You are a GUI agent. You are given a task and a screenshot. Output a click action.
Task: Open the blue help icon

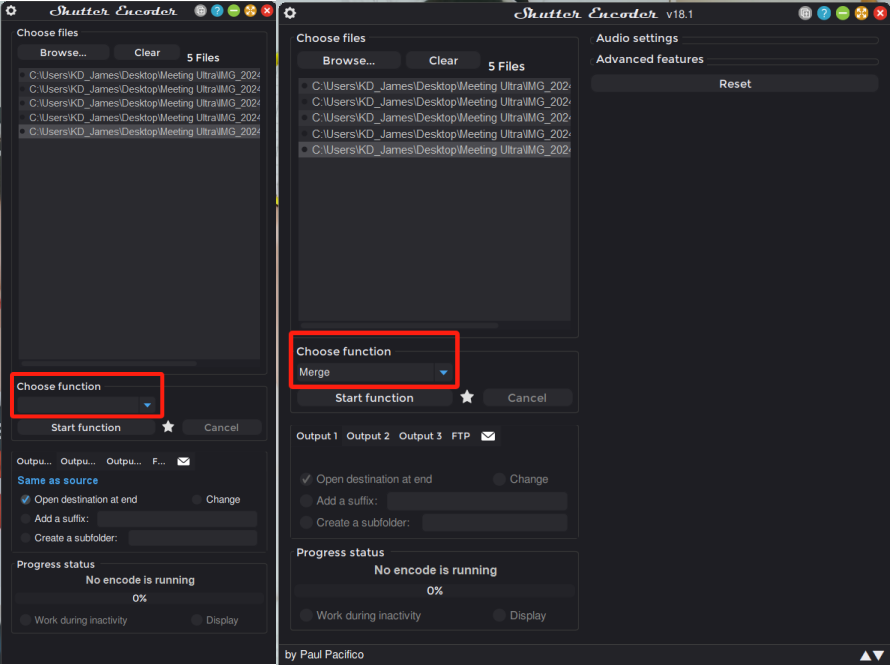(824, 13)
